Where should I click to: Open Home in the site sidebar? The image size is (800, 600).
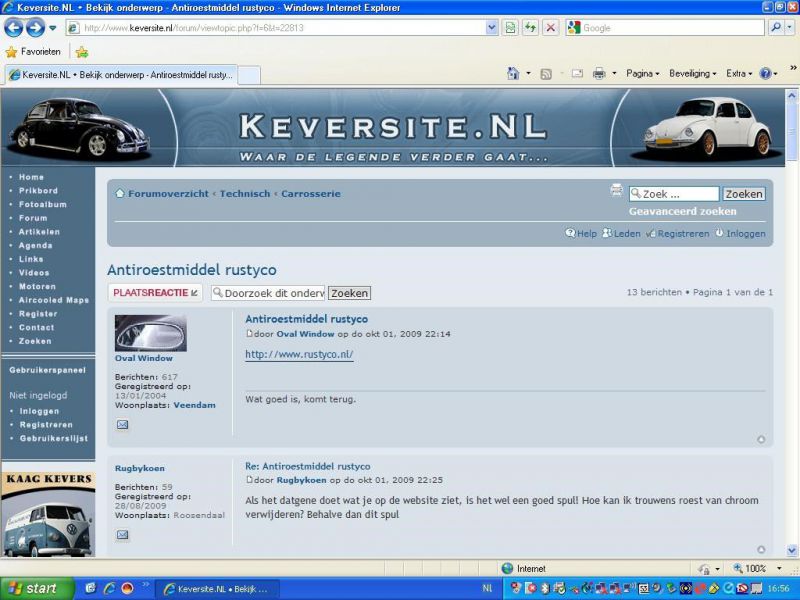click(31, 177)
